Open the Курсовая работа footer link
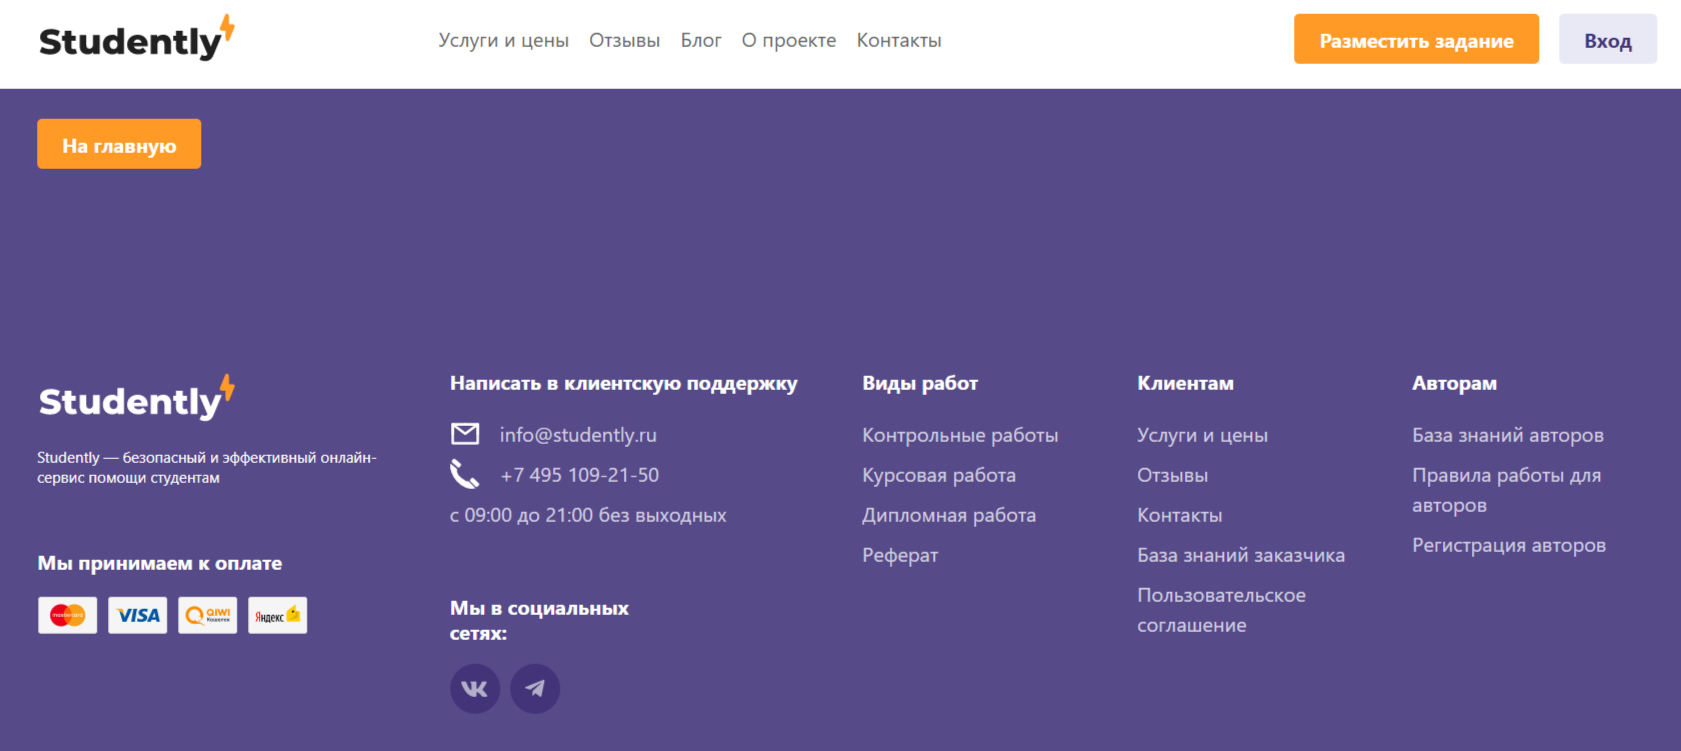1681x751 pixels. (939, 475)
